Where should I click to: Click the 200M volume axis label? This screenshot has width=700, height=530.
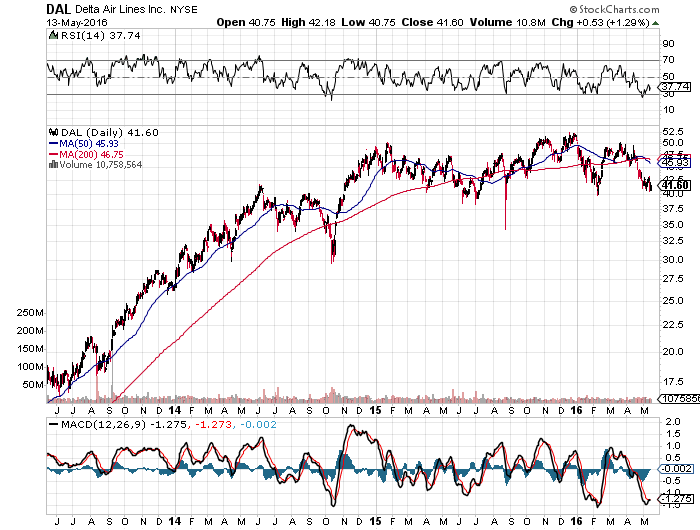(30, 330)
